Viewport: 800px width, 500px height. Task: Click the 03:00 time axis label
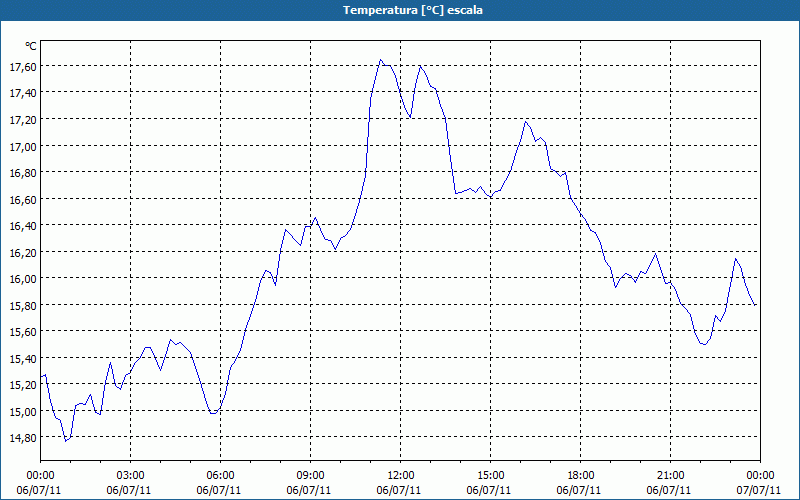131,476
